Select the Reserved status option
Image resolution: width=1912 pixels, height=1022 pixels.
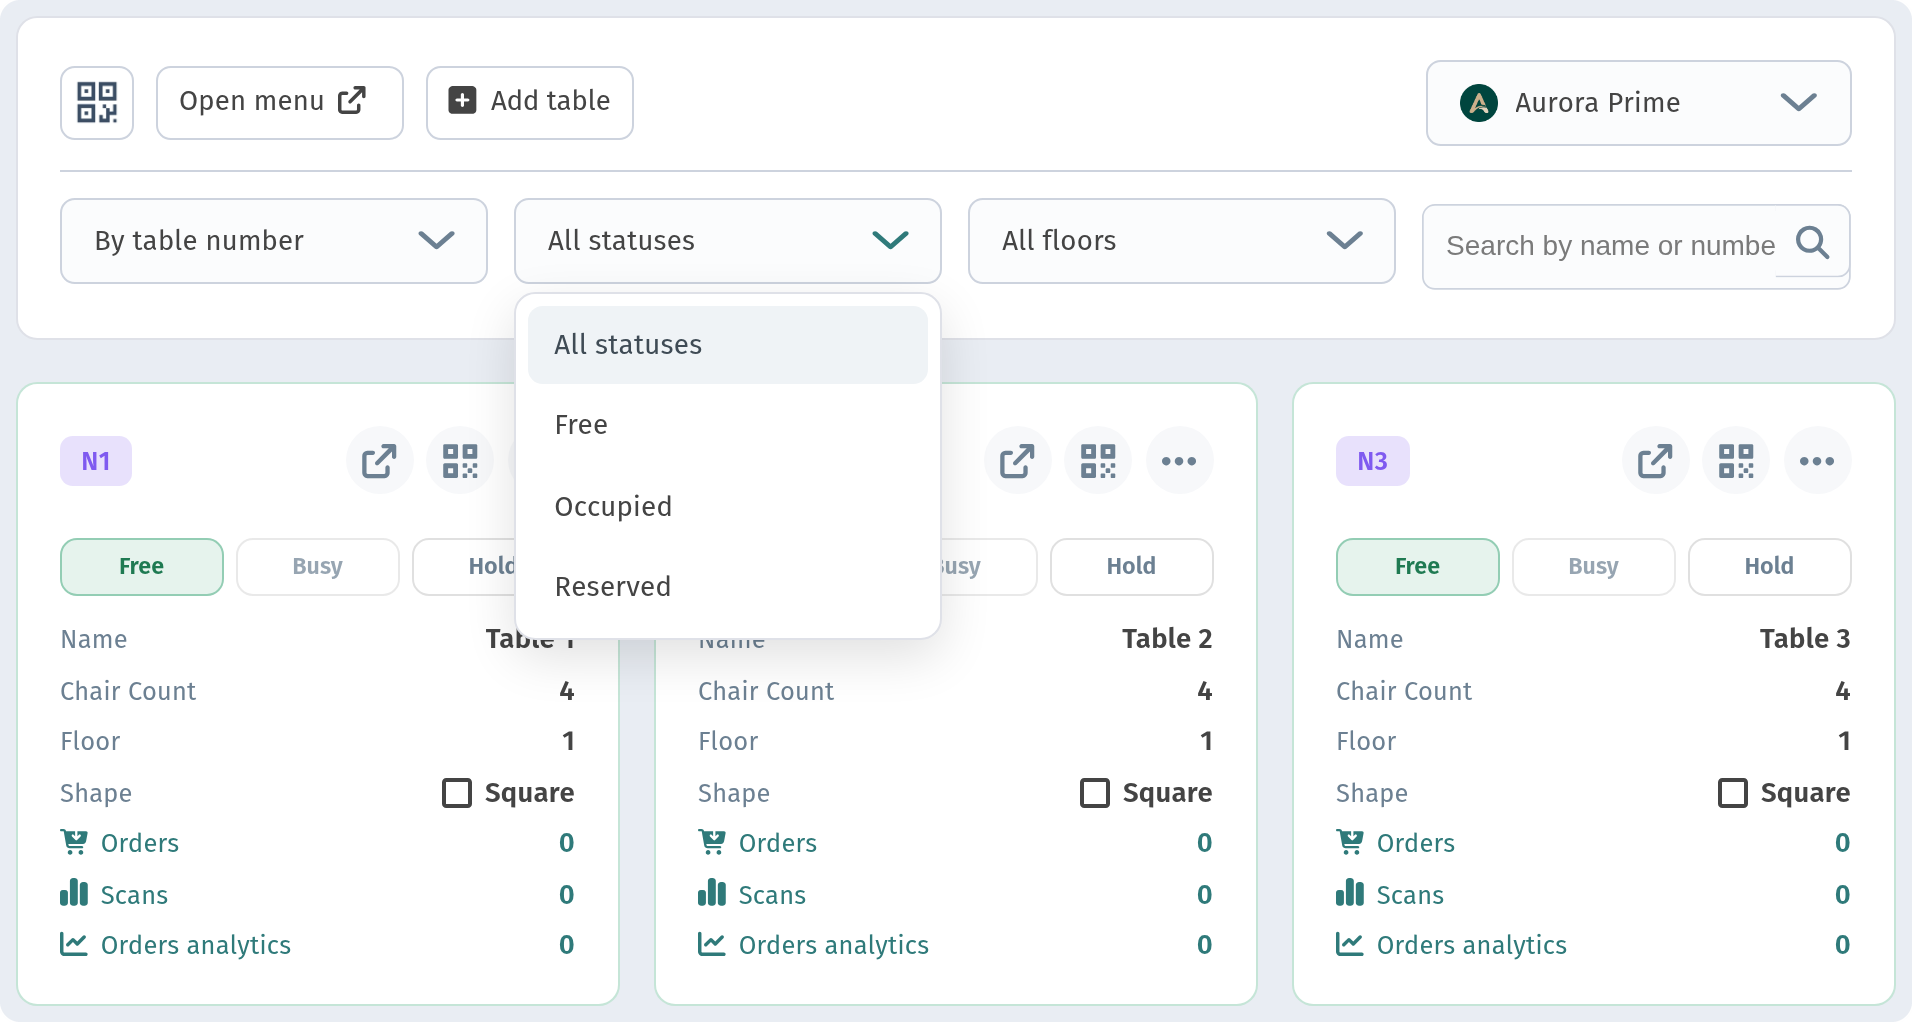728,587
